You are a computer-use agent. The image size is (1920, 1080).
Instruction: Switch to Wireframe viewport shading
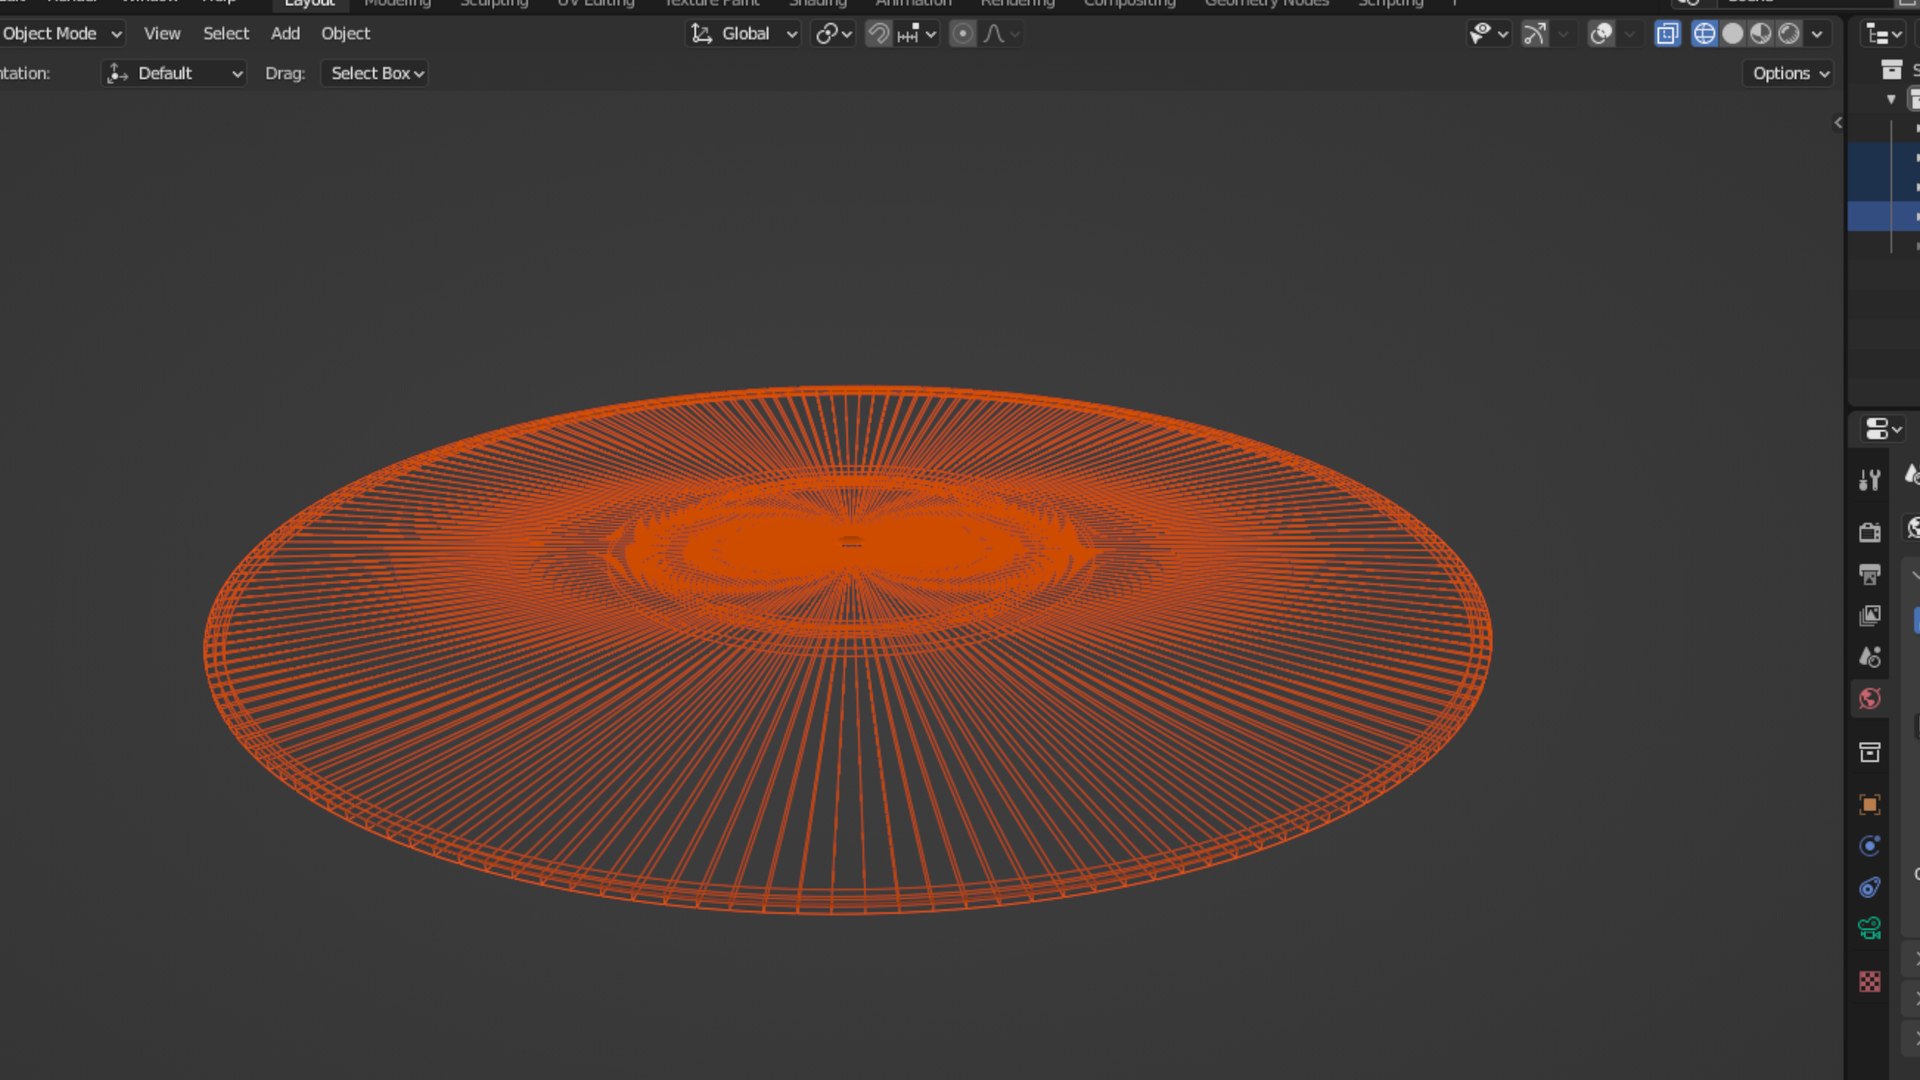[x=1704, y=33]
